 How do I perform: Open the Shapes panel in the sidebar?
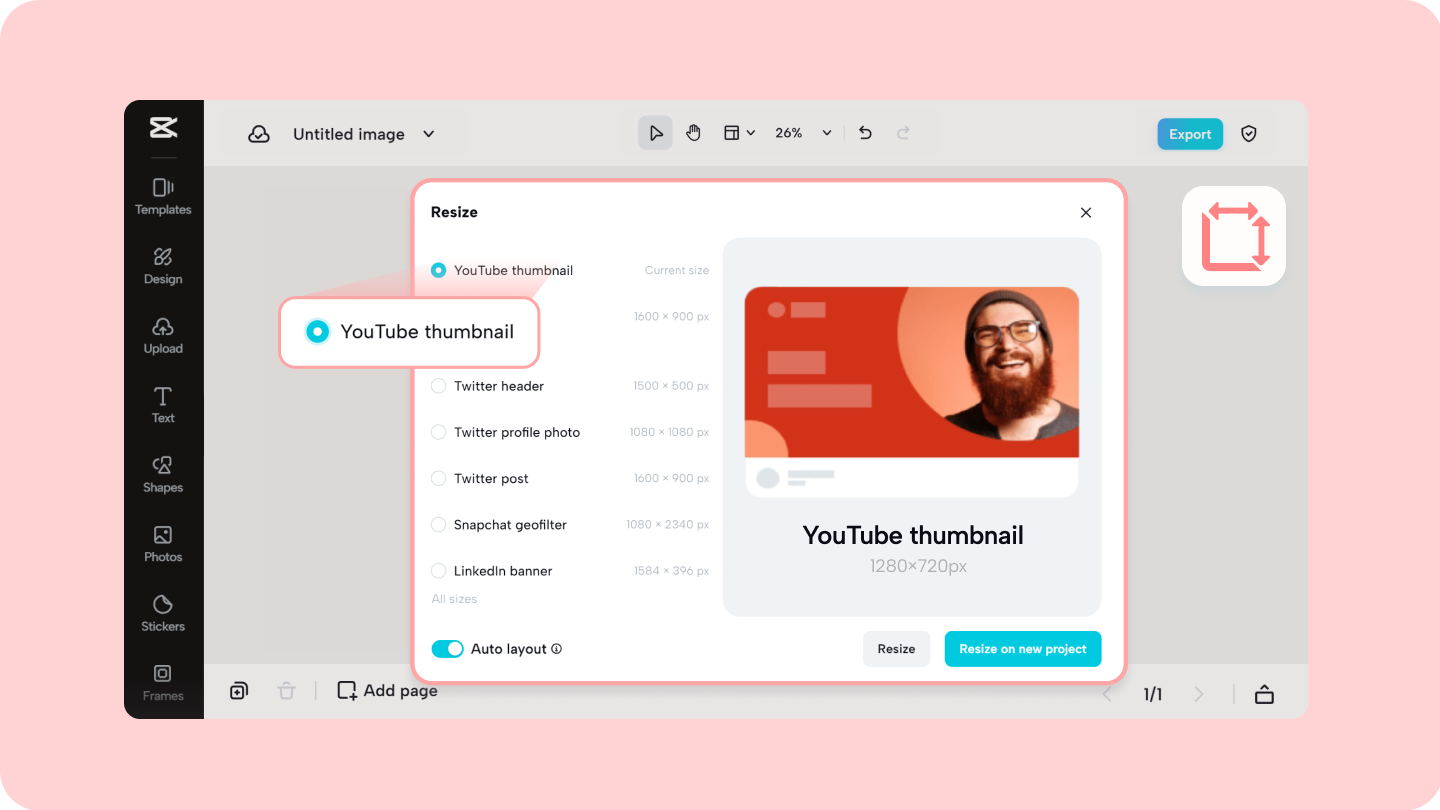(162, 474)
